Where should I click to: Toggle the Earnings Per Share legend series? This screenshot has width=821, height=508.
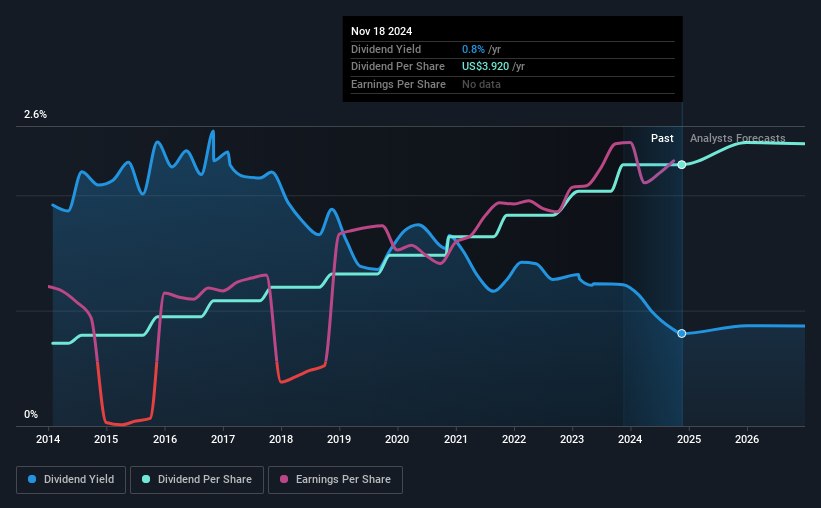[x=335, y=480]
